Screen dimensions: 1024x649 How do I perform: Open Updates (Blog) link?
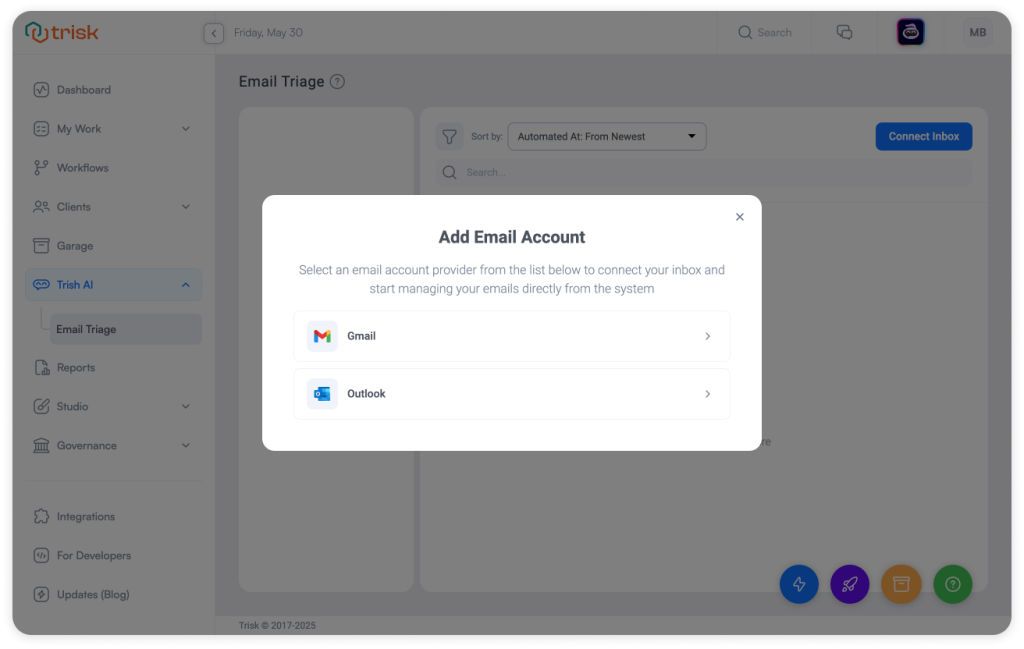(x=113, y=595)
